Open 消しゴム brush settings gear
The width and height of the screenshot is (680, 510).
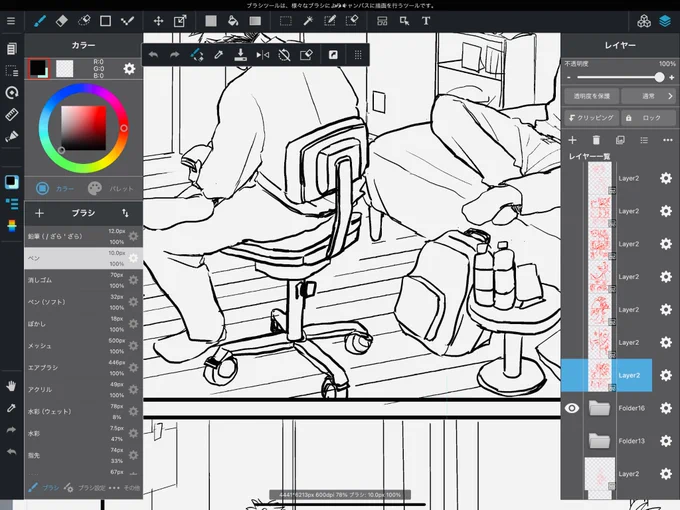(134, 280)
